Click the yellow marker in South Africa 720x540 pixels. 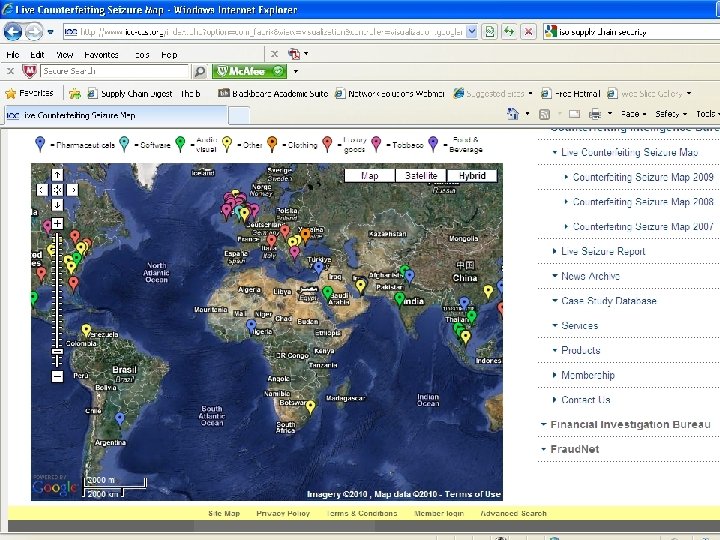coord(310,407)
